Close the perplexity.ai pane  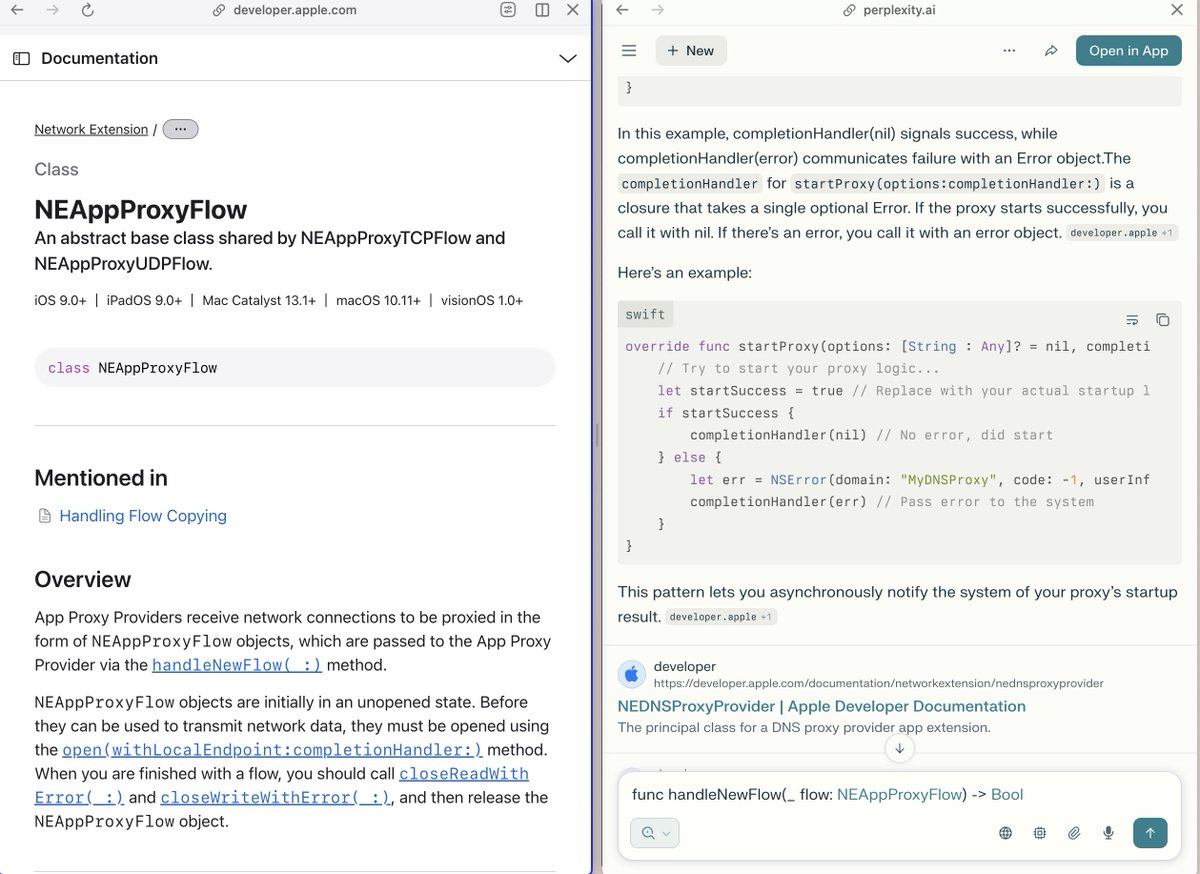point(1177,10)
